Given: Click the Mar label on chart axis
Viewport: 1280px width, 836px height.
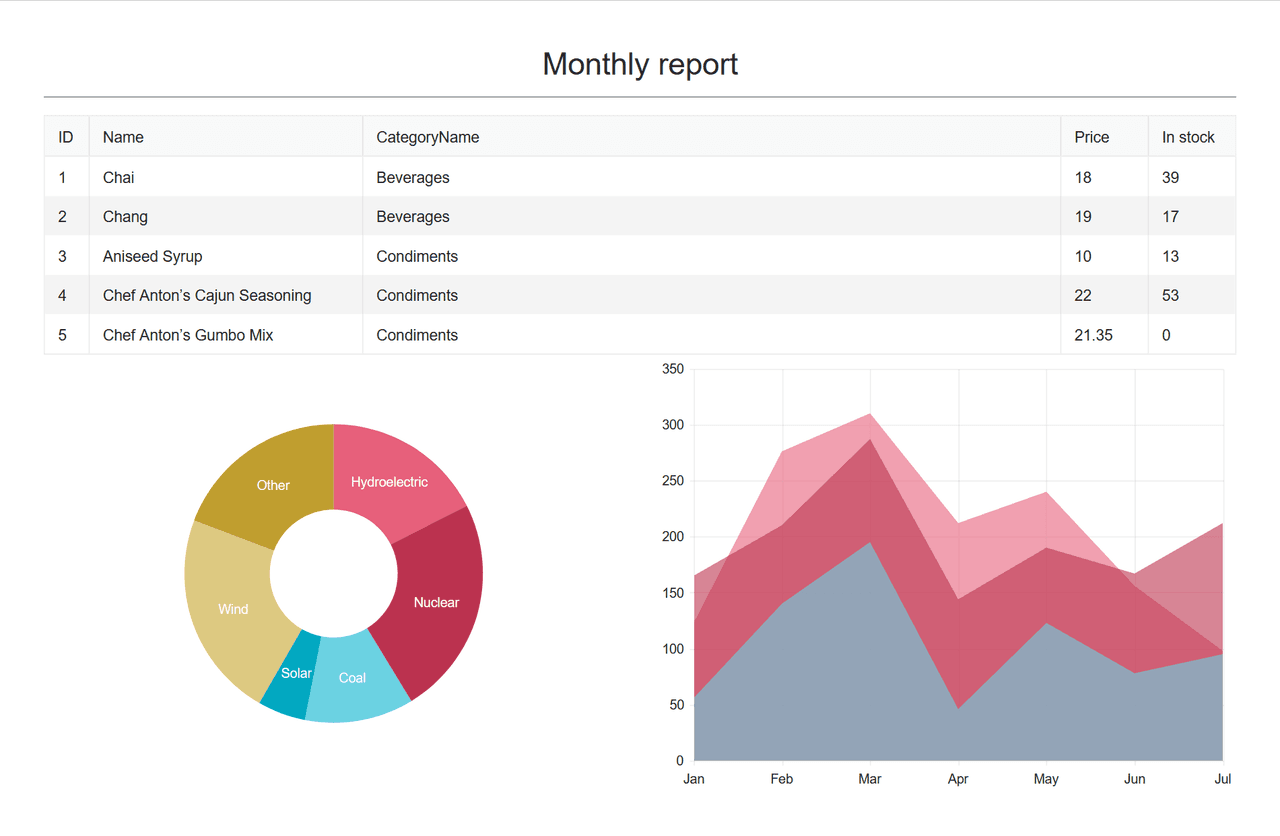Looking at the screenshot, I should 870,779.
